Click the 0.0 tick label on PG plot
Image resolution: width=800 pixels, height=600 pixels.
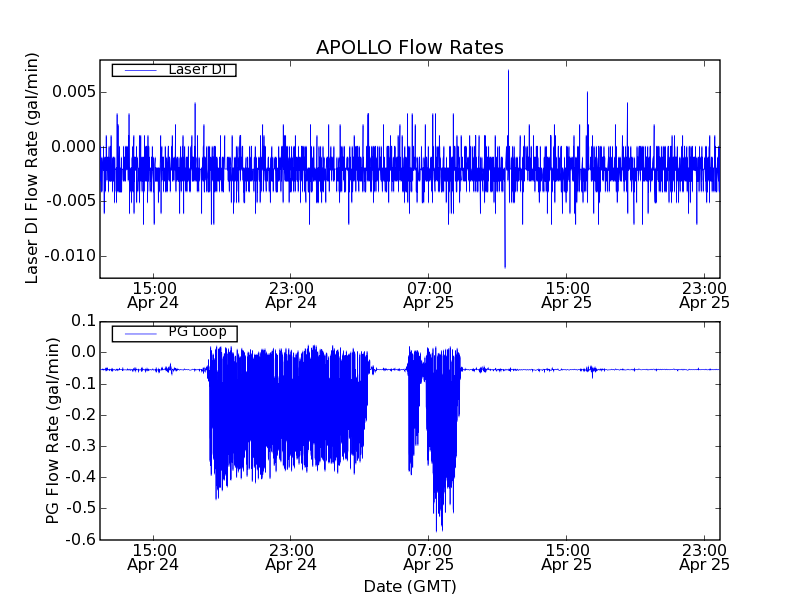84,352
